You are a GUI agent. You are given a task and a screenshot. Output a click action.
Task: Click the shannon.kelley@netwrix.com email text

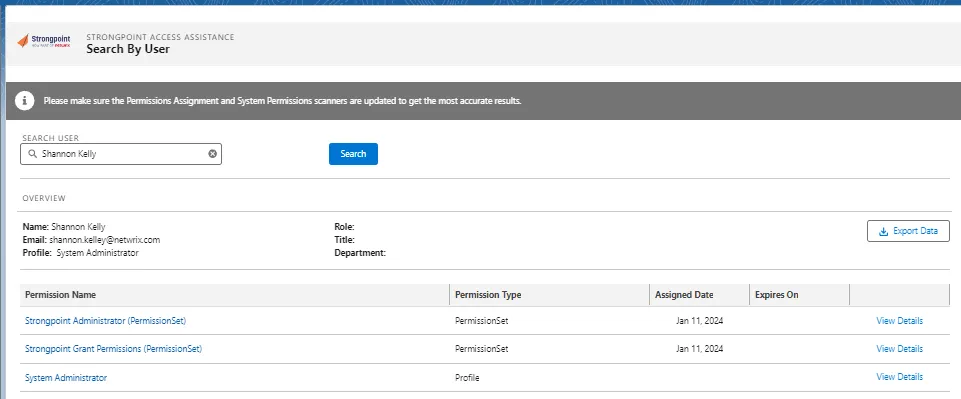coord(105,240)
